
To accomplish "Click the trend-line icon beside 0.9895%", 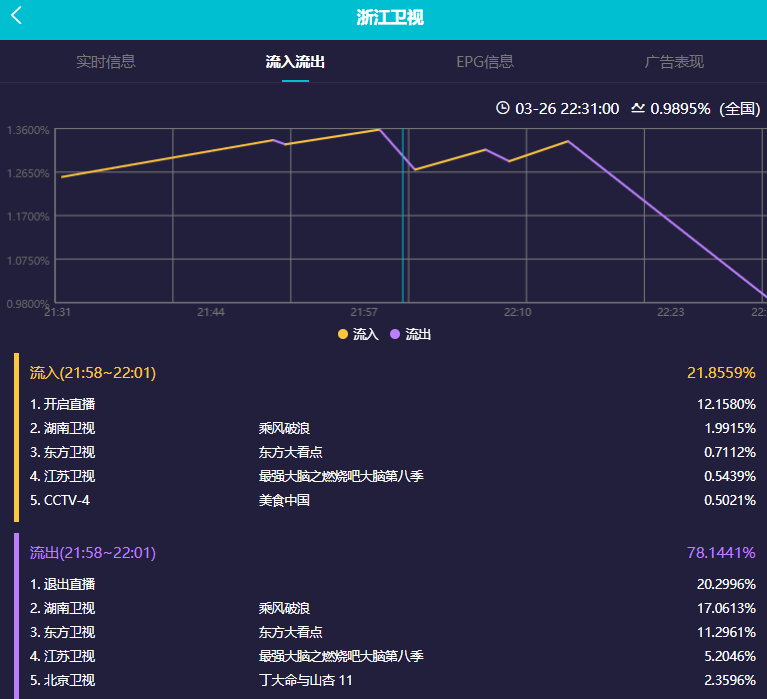I will coord(637,108).
